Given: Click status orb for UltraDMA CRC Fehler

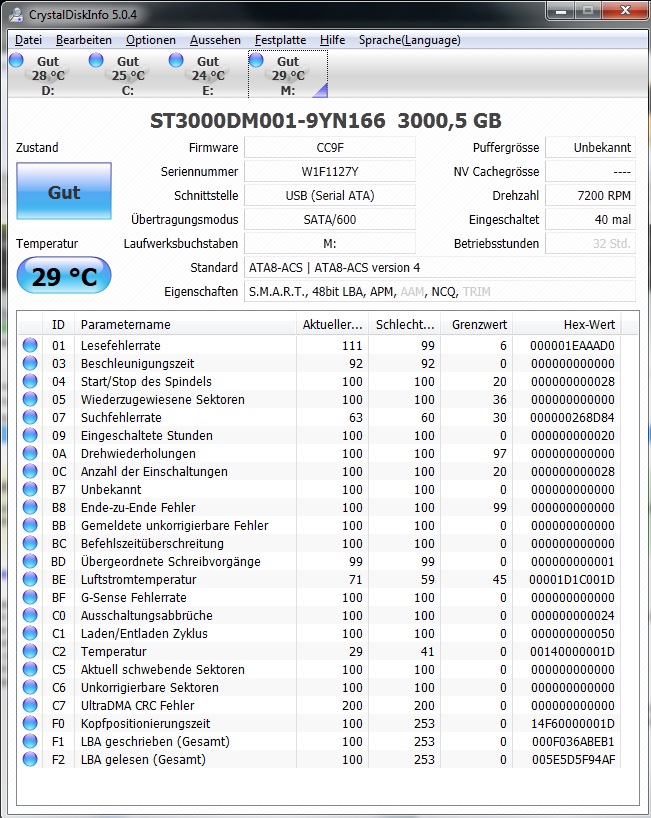Looking at the screenshot, I should [x=30, y=705].
